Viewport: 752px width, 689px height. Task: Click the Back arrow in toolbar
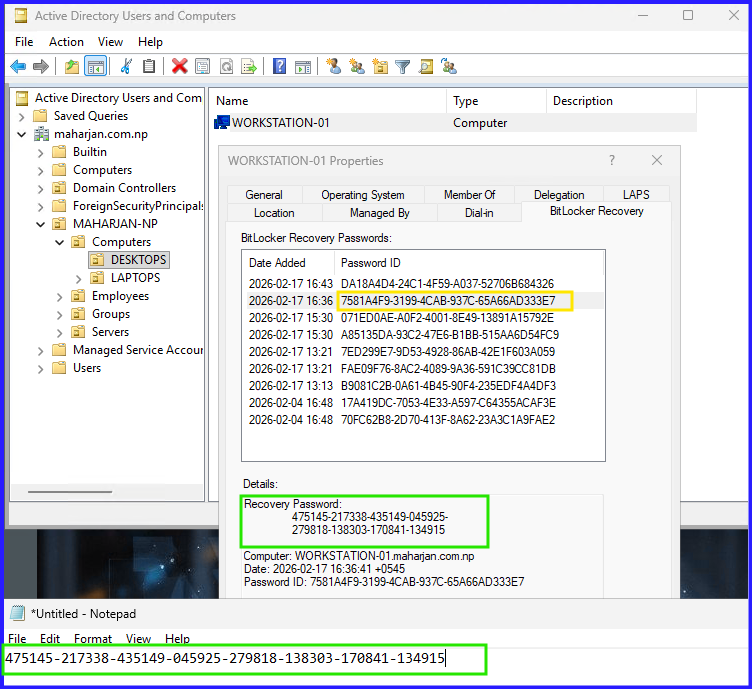click(18, 67)
